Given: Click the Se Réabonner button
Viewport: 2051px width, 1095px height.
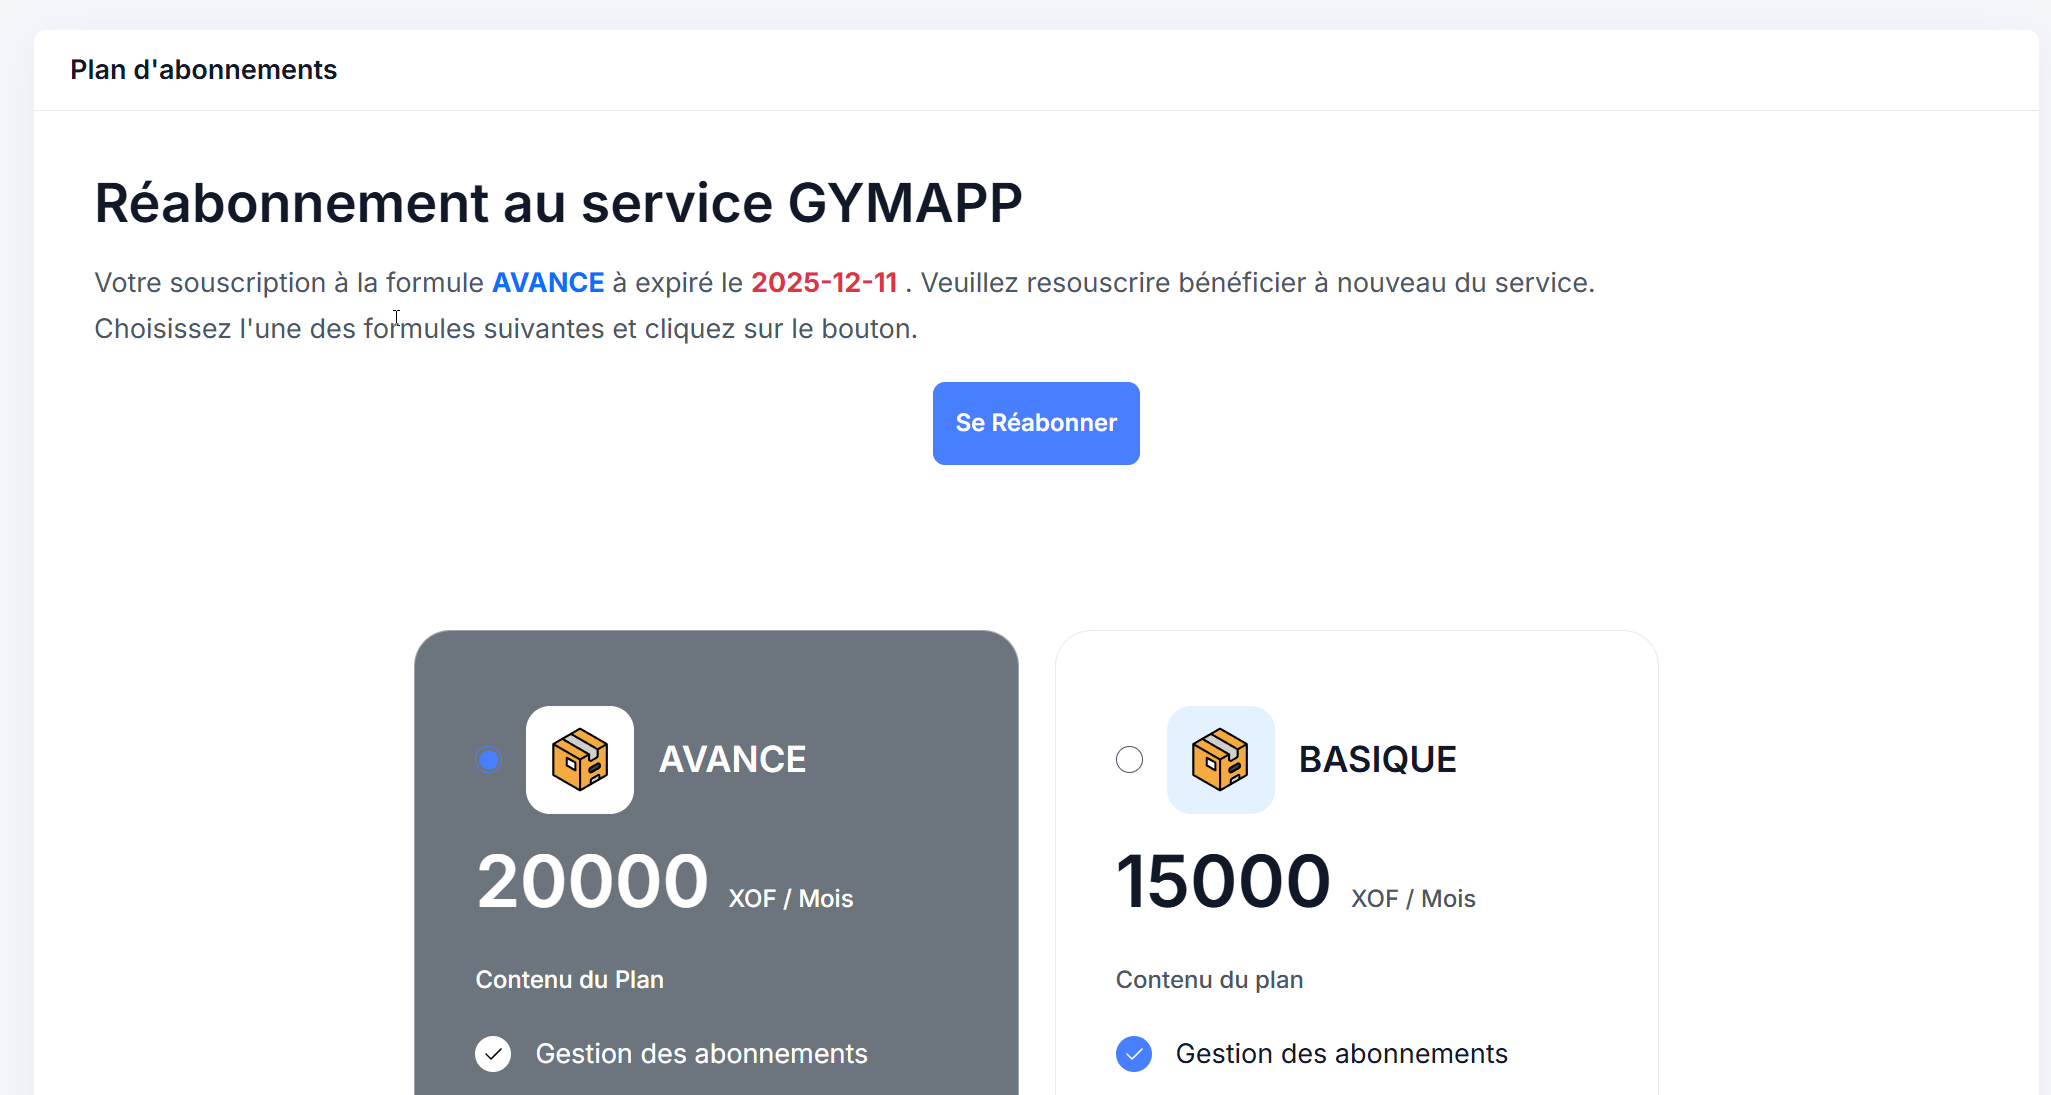Looking at the screenshot, I should click(x=1036, y=423).
